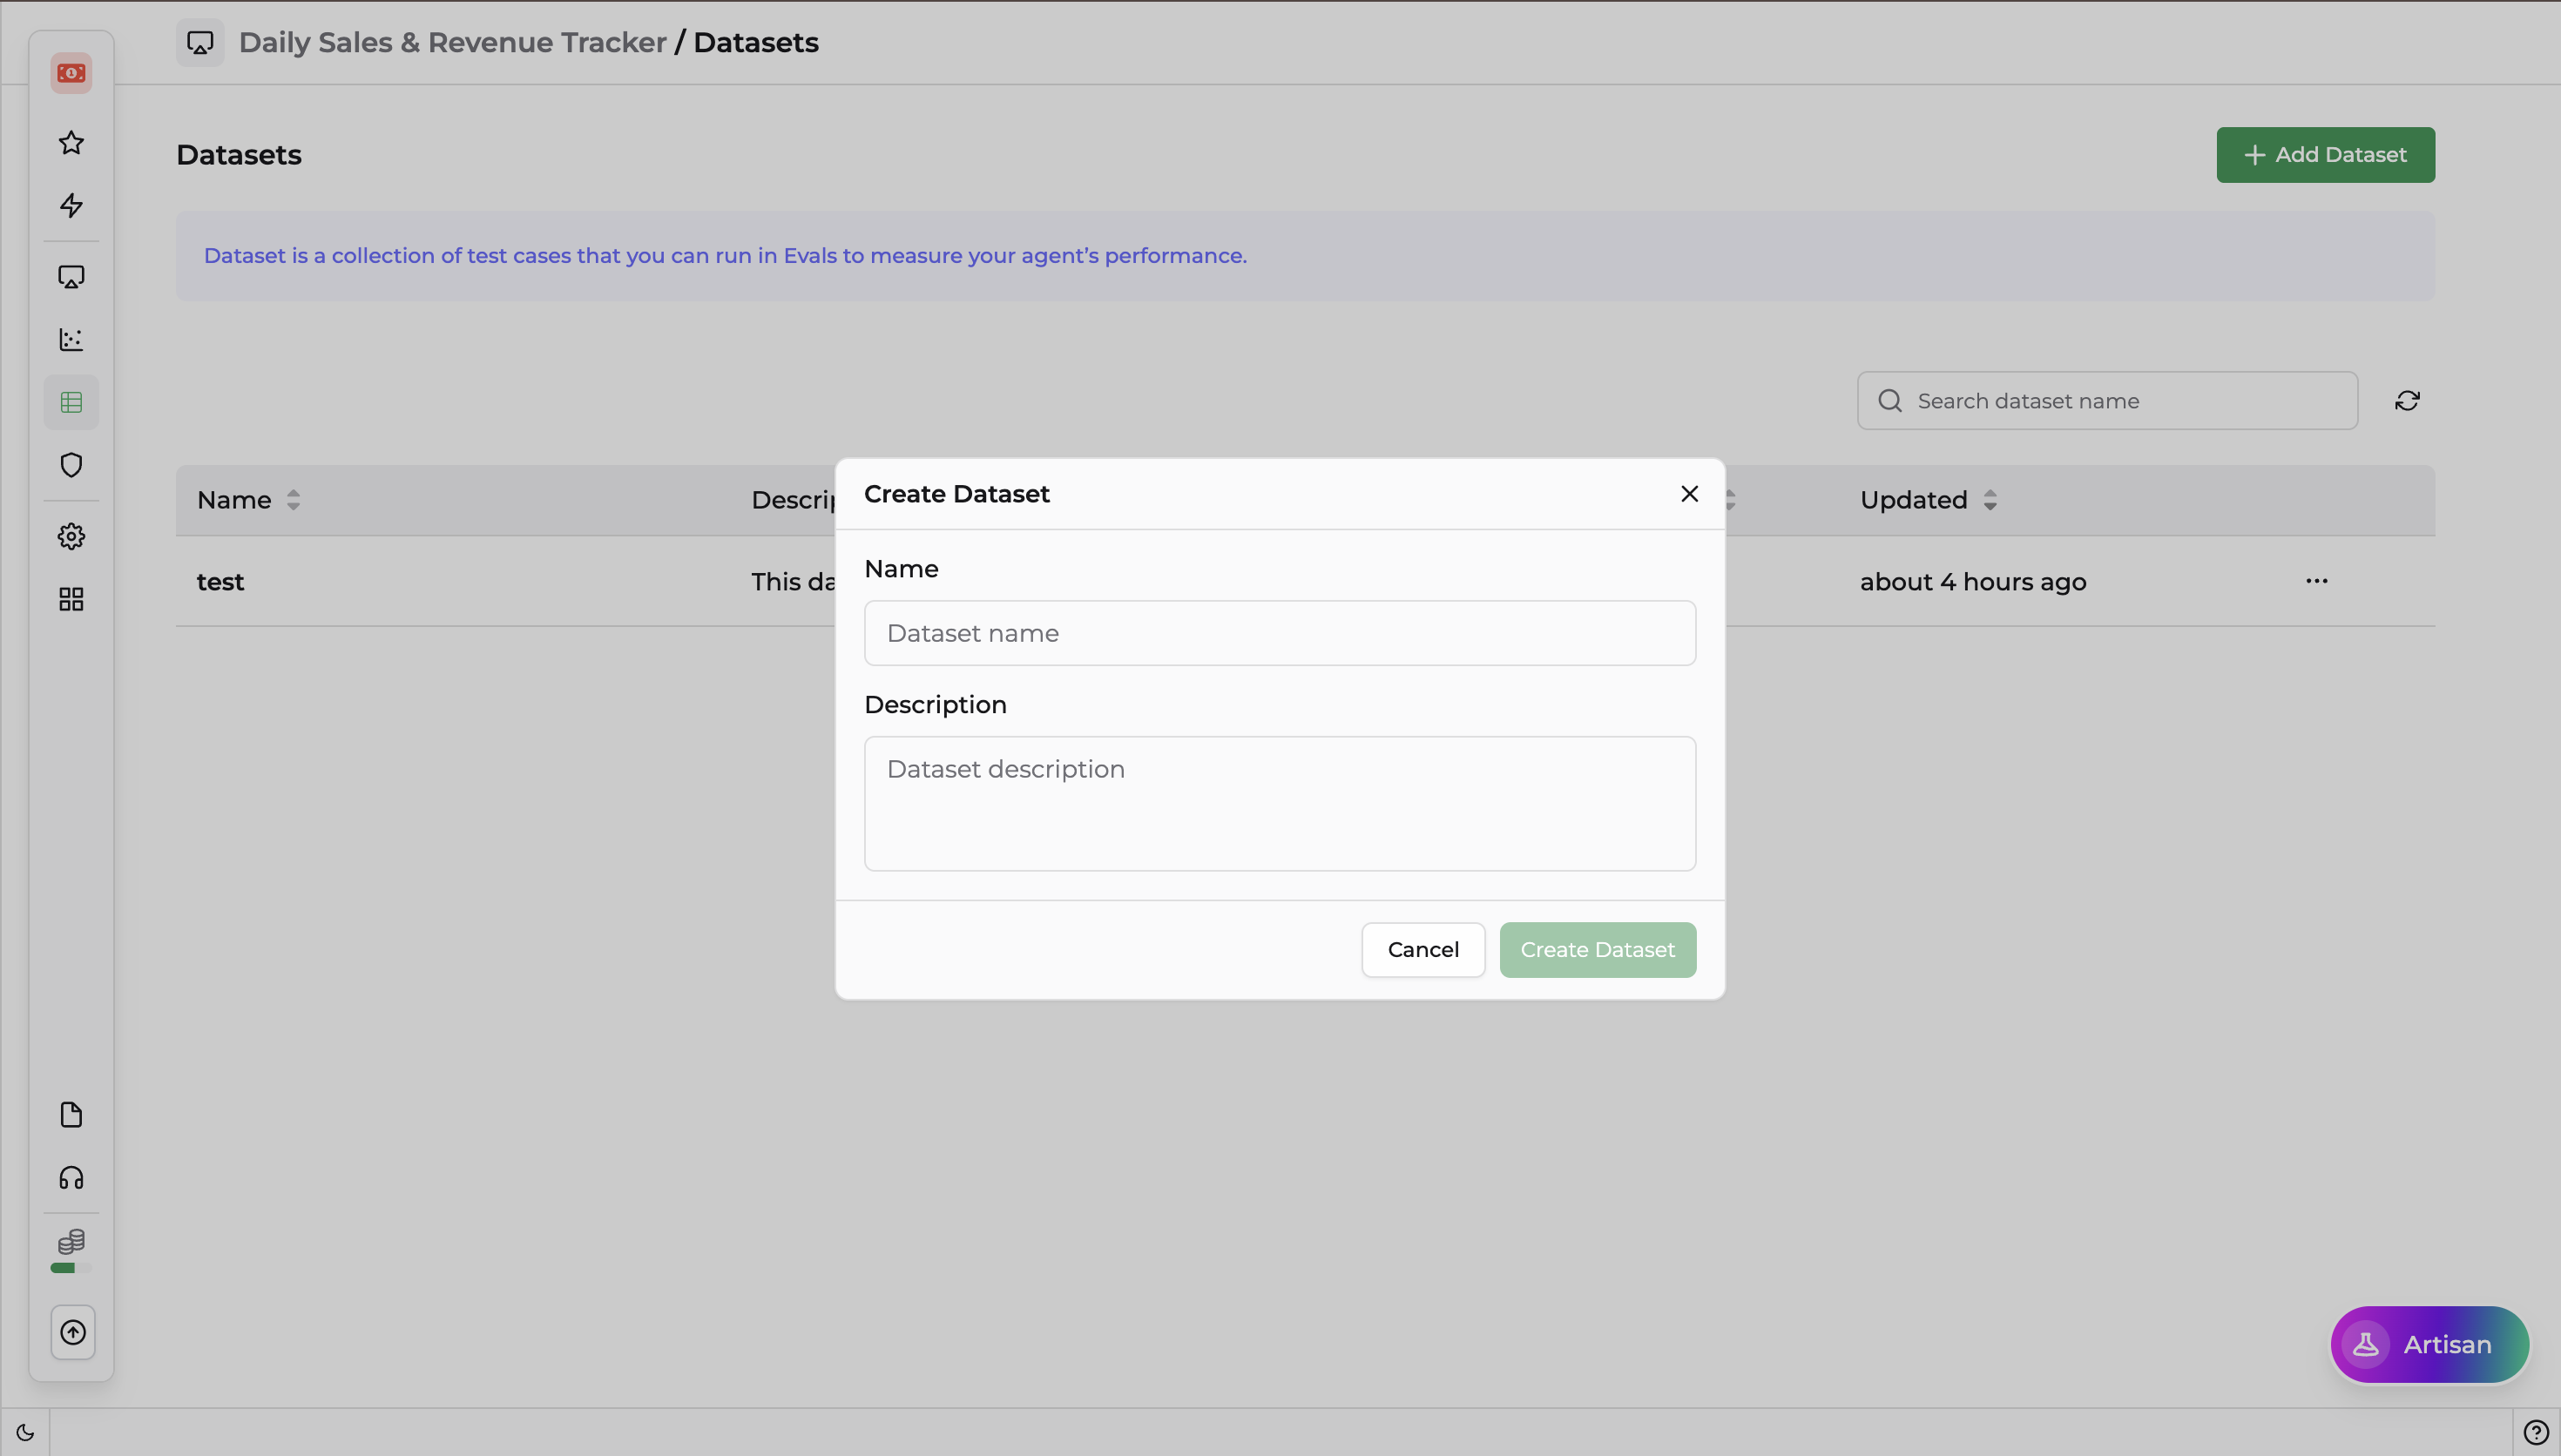Click the credits usage progress bar

tap(71, 1268)
